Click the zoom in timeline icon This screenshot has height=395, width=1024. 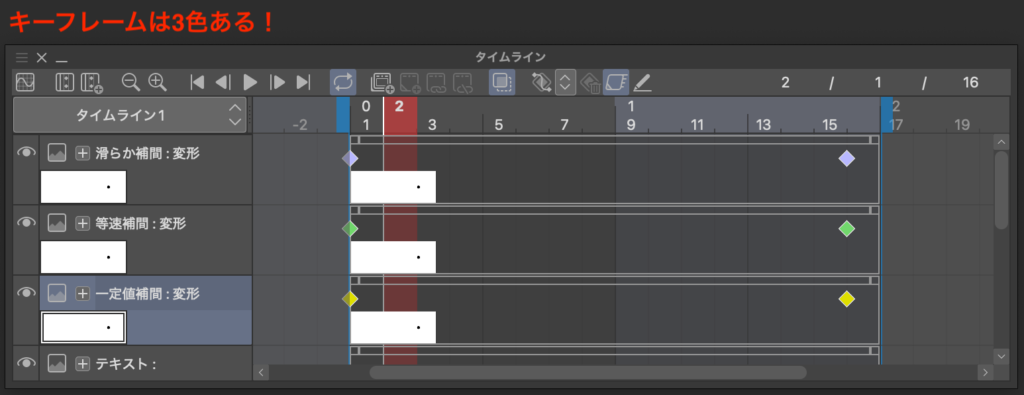157,82
